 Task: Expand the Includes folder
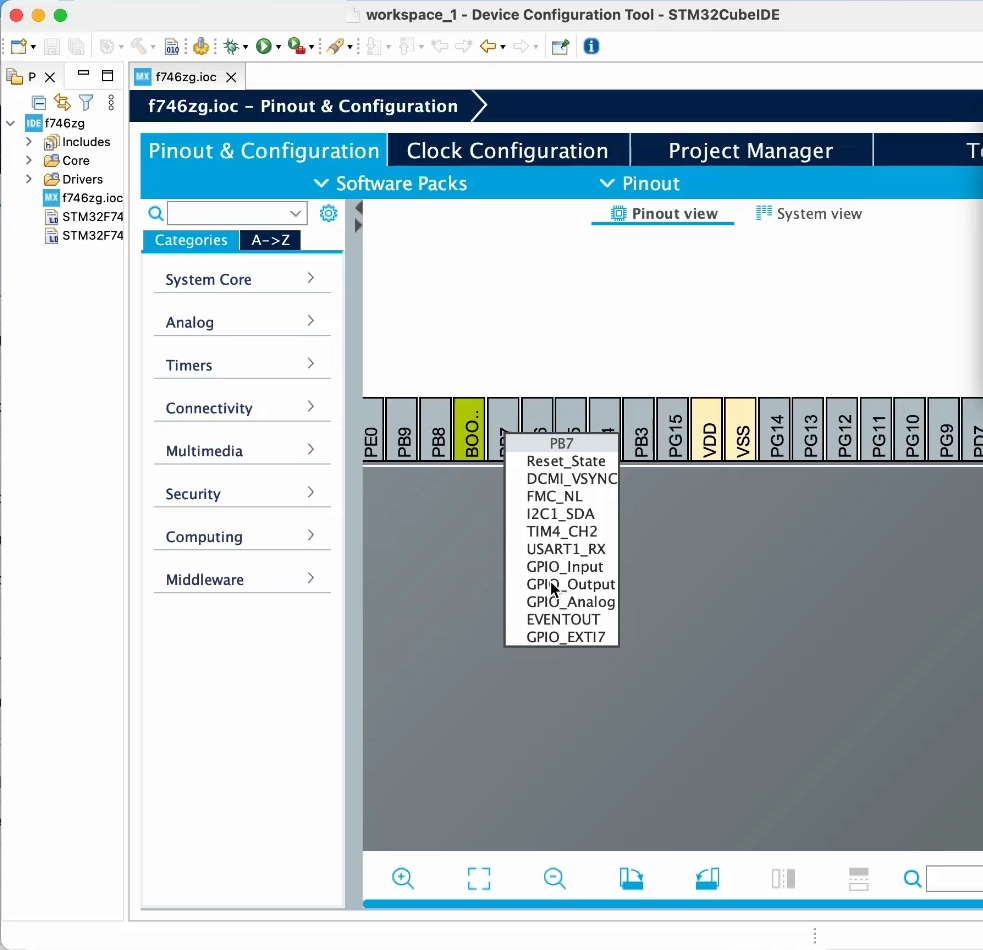[x=29, y=142]
